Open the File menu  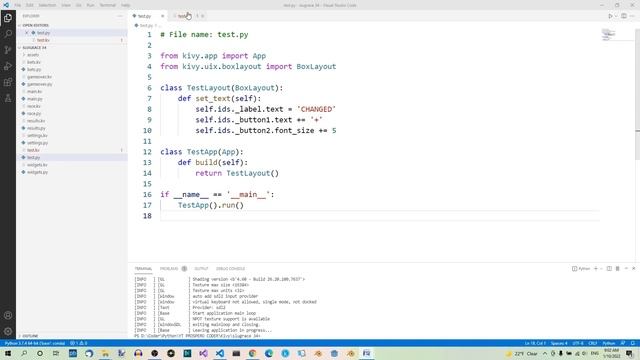point(18,5)
